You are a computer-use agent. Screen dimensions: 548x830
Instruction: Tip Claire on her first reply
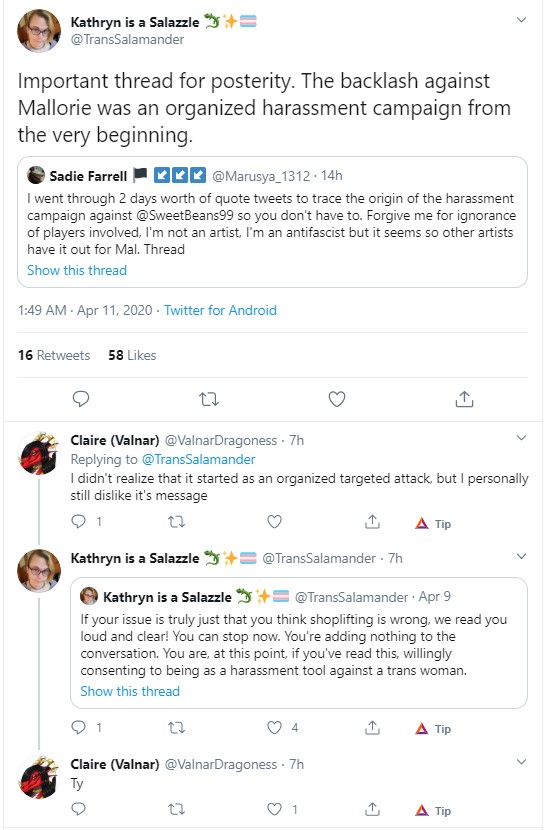point(433,524)
